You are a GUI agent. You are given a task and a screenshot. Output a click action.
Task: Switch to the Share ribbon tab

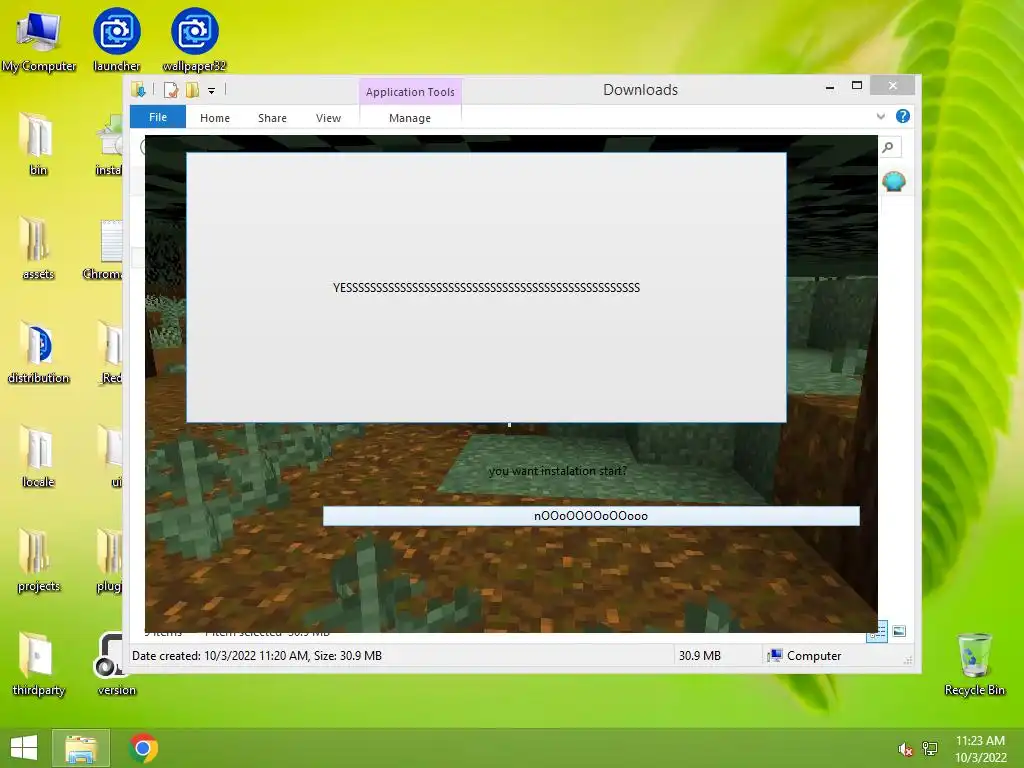click(272, 118)
